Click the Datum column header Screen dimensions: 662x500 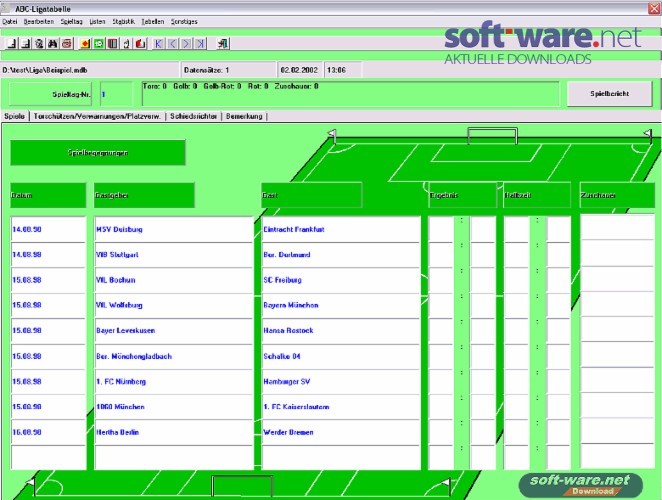[x=48, y=195]
